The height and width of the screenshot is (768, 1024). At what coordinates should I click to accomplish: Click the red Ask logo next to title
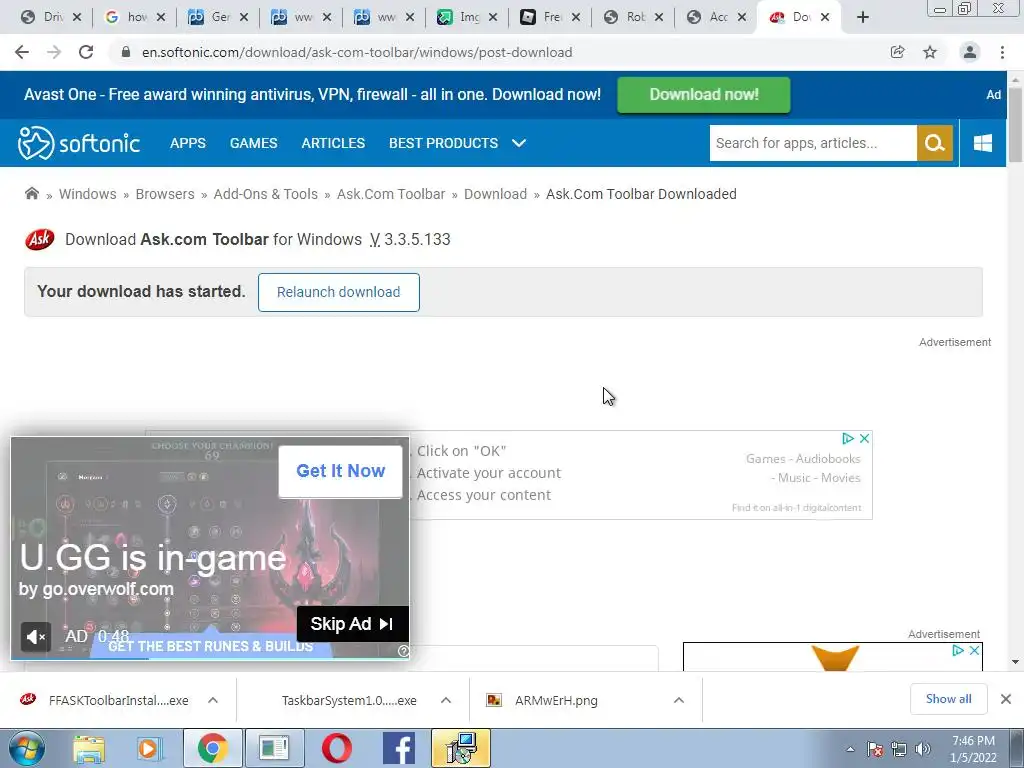click(x=40, y=240)
